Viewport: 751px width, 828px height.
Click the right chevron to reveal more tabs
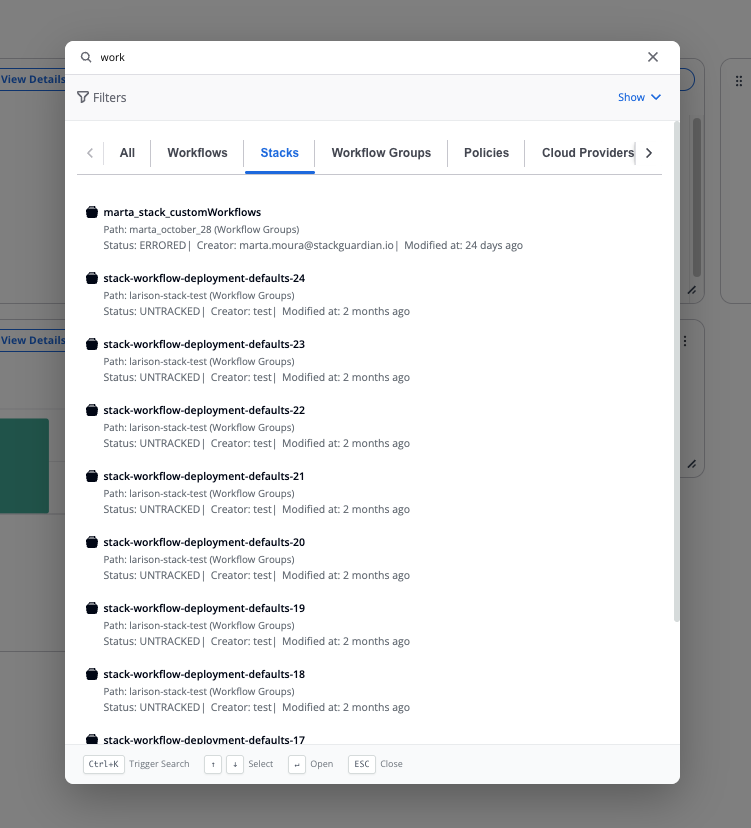click(648, 153)
